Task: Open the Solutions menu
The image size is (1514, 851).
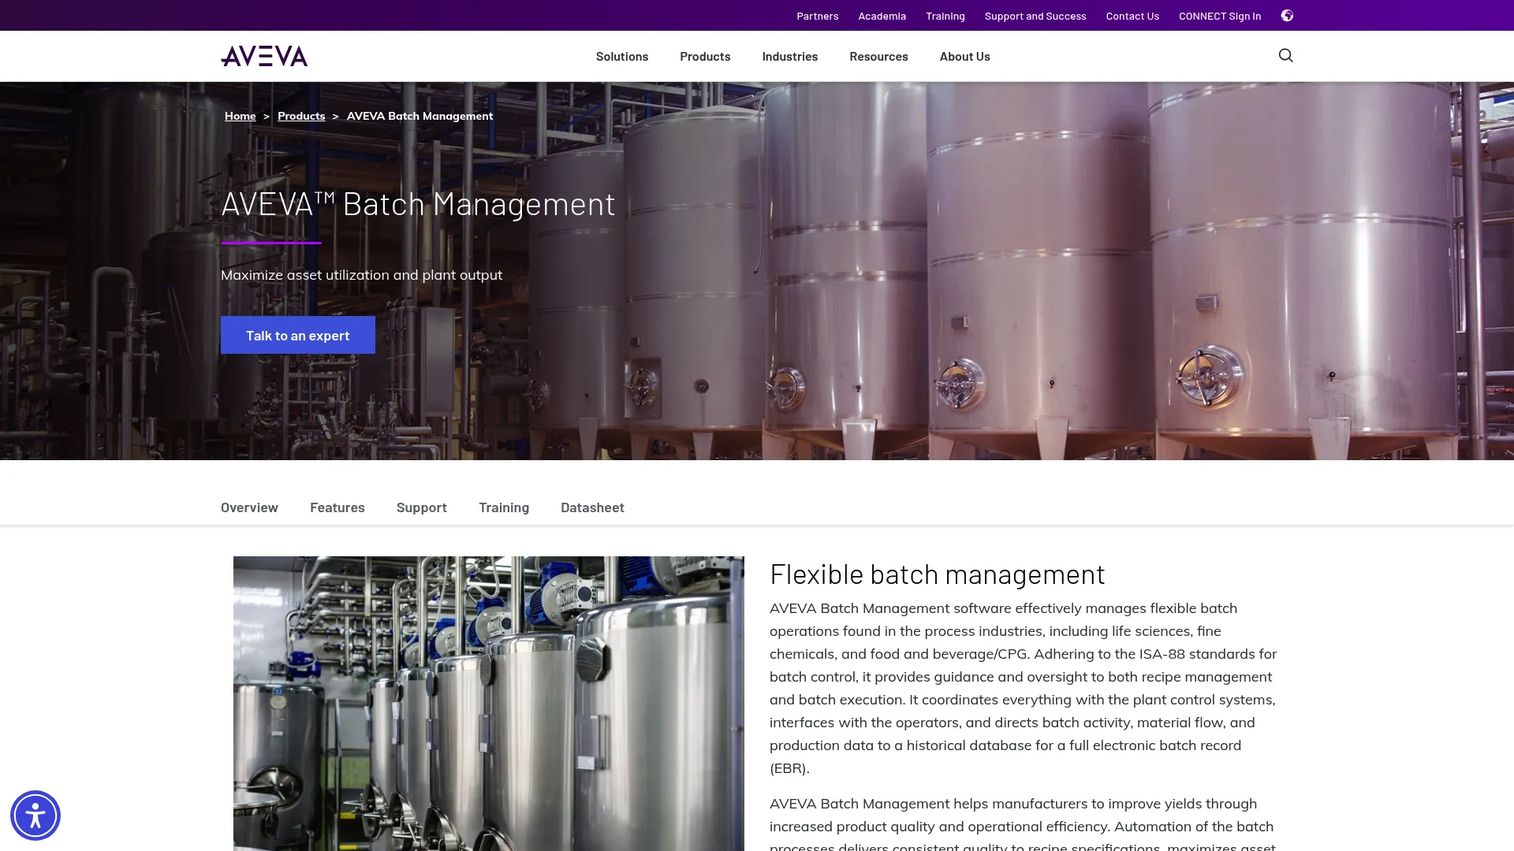Action: [622, 57]
